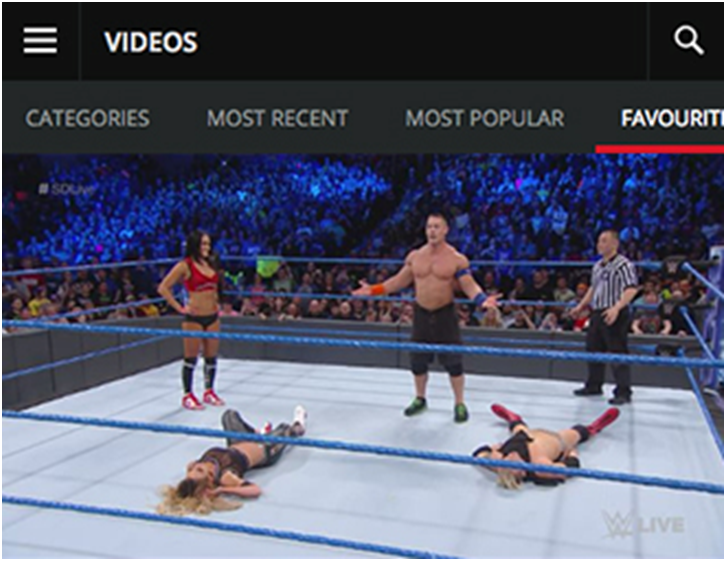Select the Most Recent tab

point(277,118)
